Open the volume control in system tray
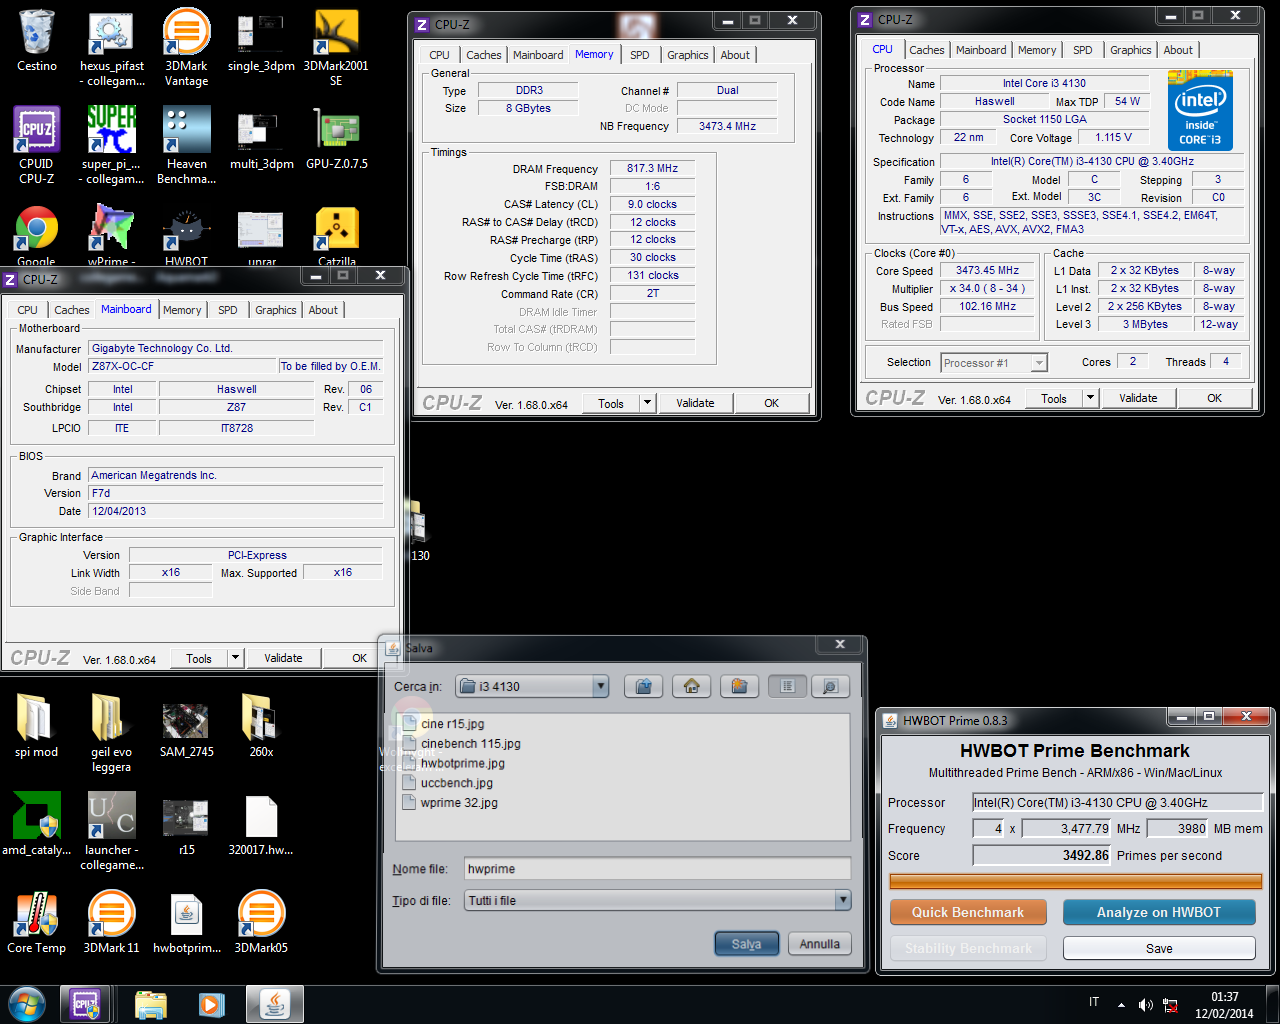This screenshot has width=1280, height=1024. [x=1146, y=1004]
